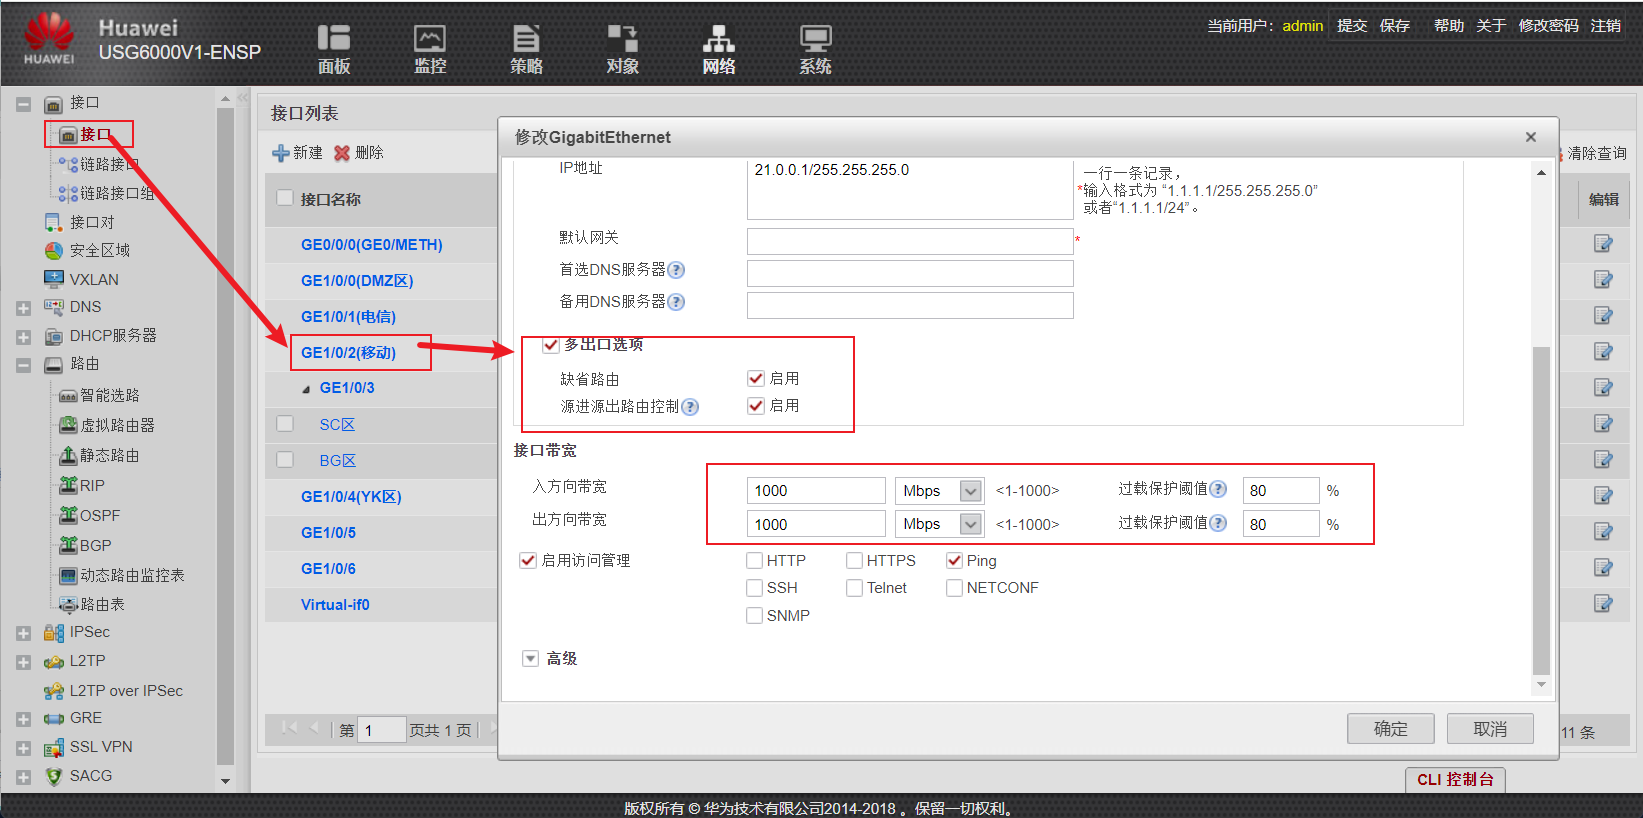Click 注销 in top bar
Image resolution: width=1643 pixels, height=818 pixels.
(1606, 26)
